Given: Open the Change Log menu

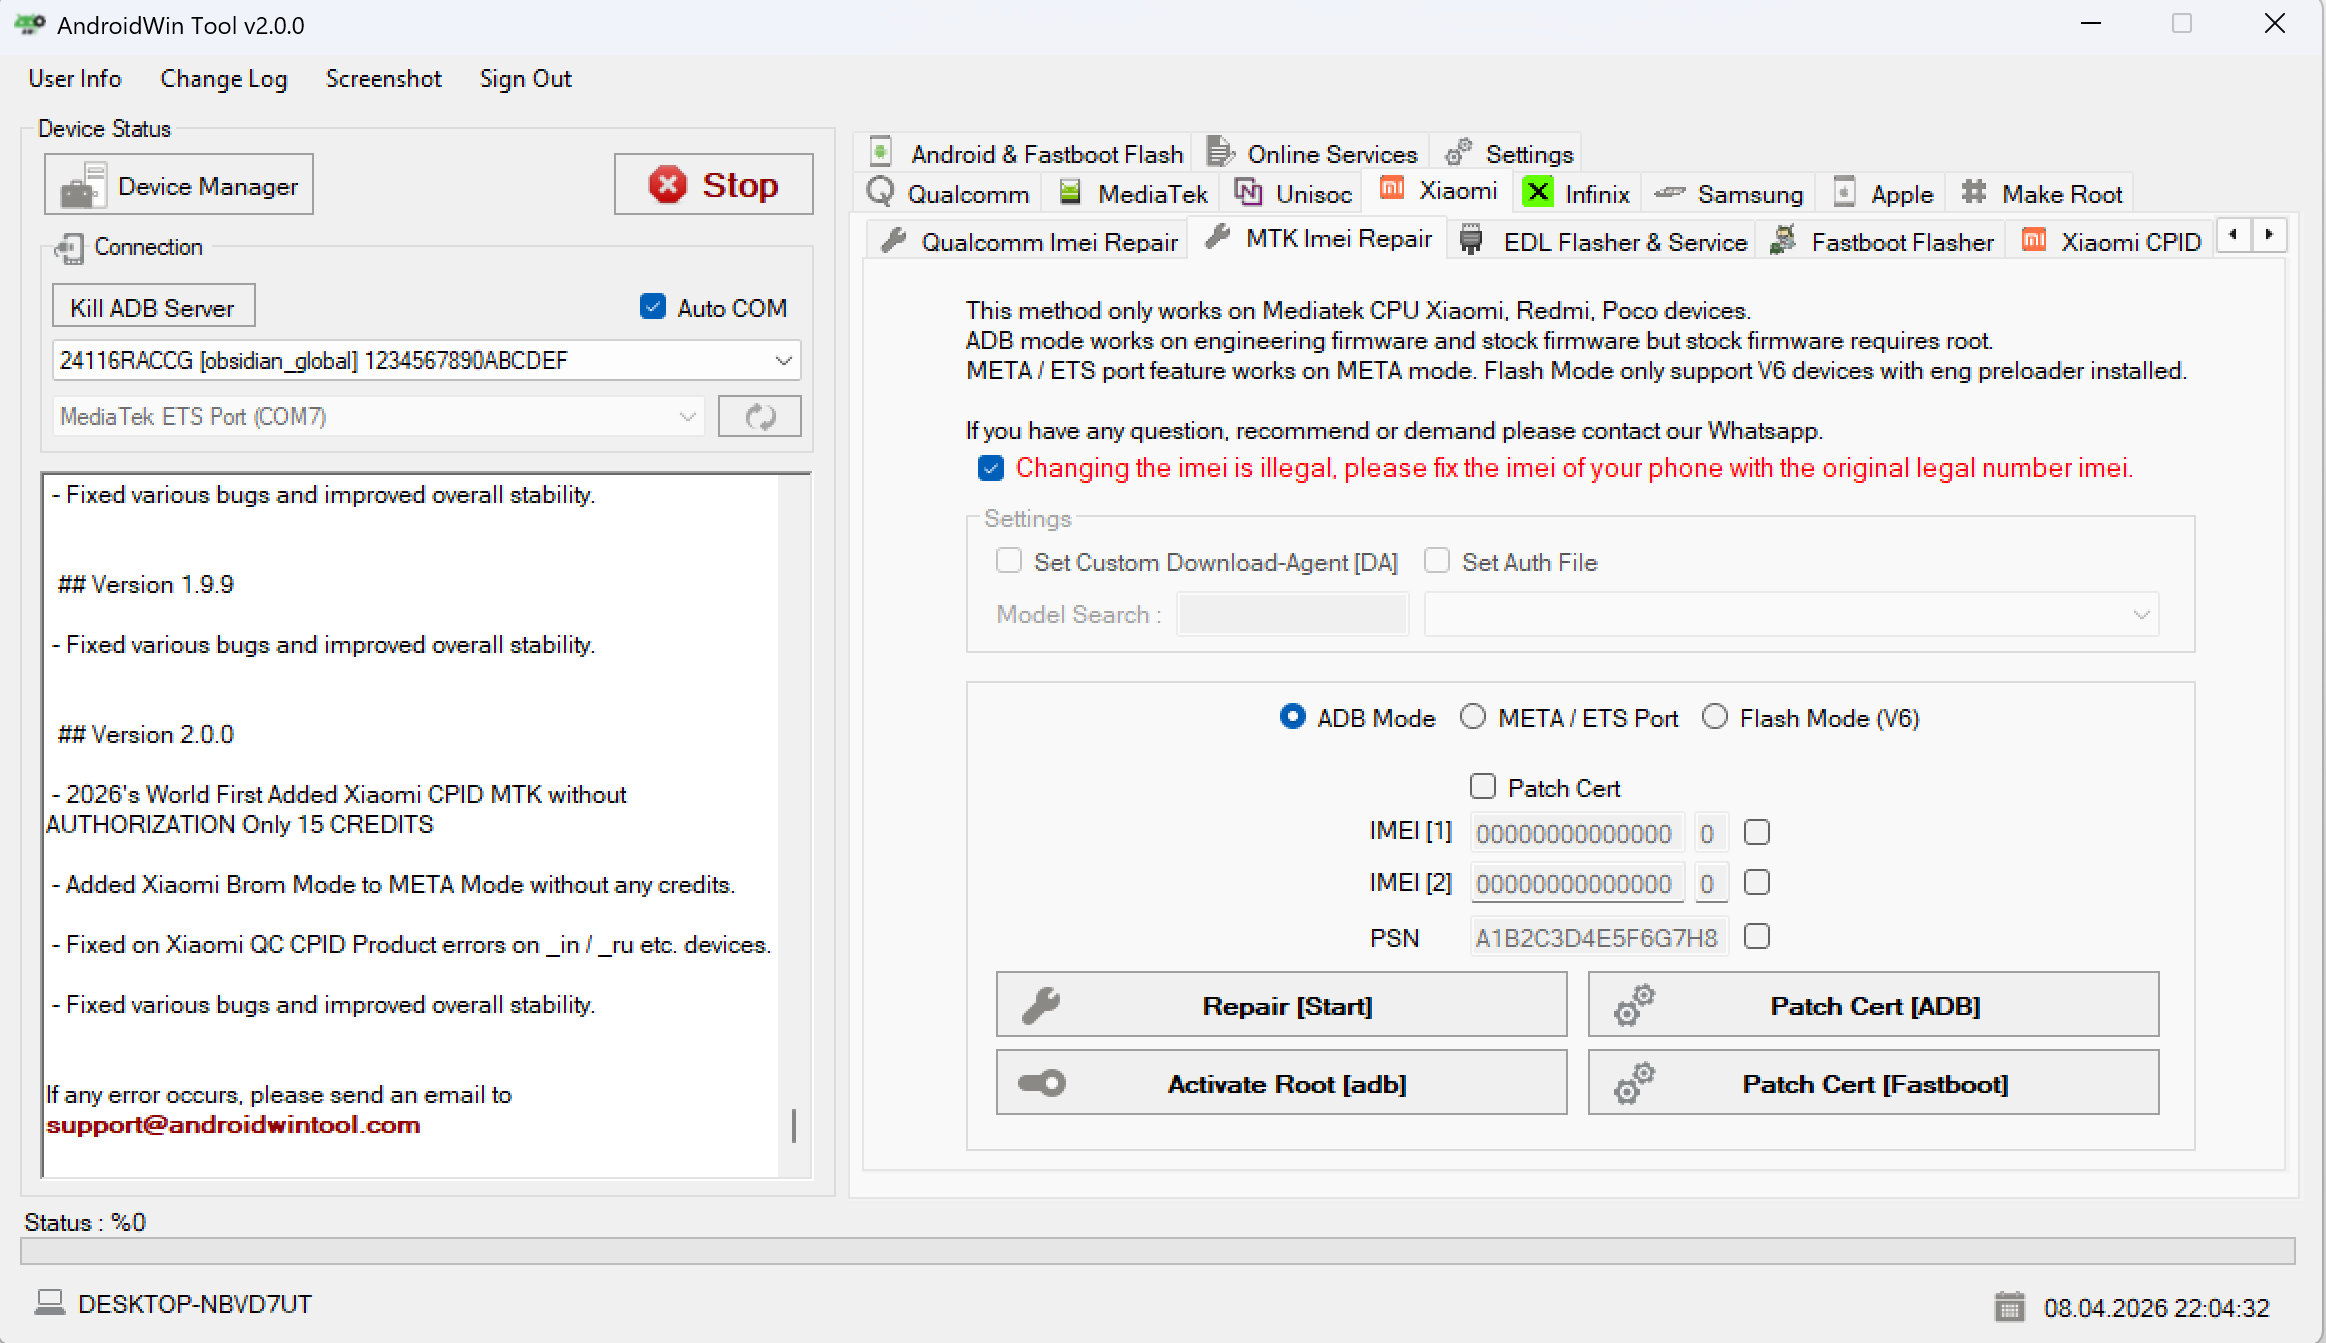Looking at the screenshot, I should [224, 79].
